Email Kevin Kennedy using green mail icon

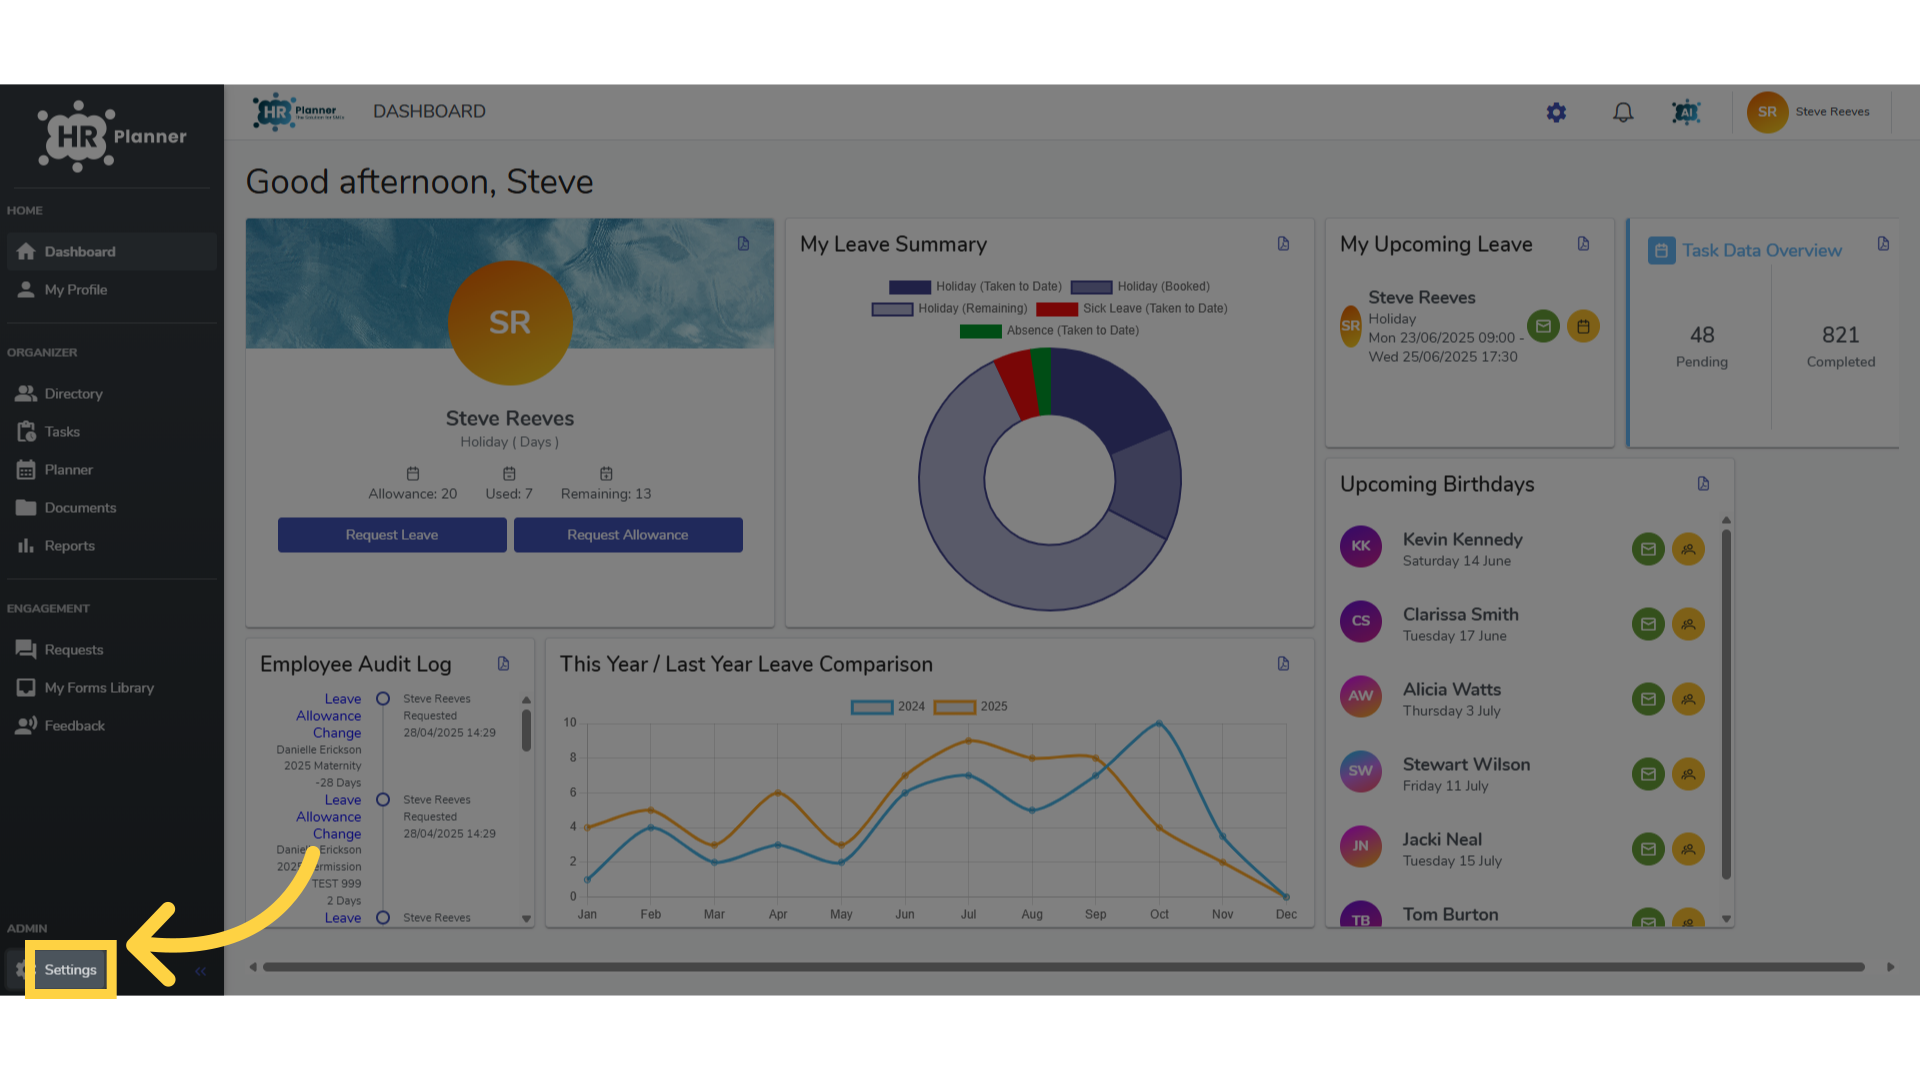1648,549
